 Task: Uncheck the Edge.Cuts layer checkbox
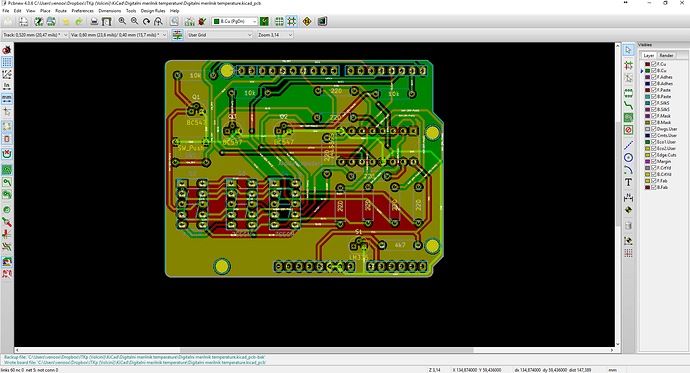click(653, 155)
